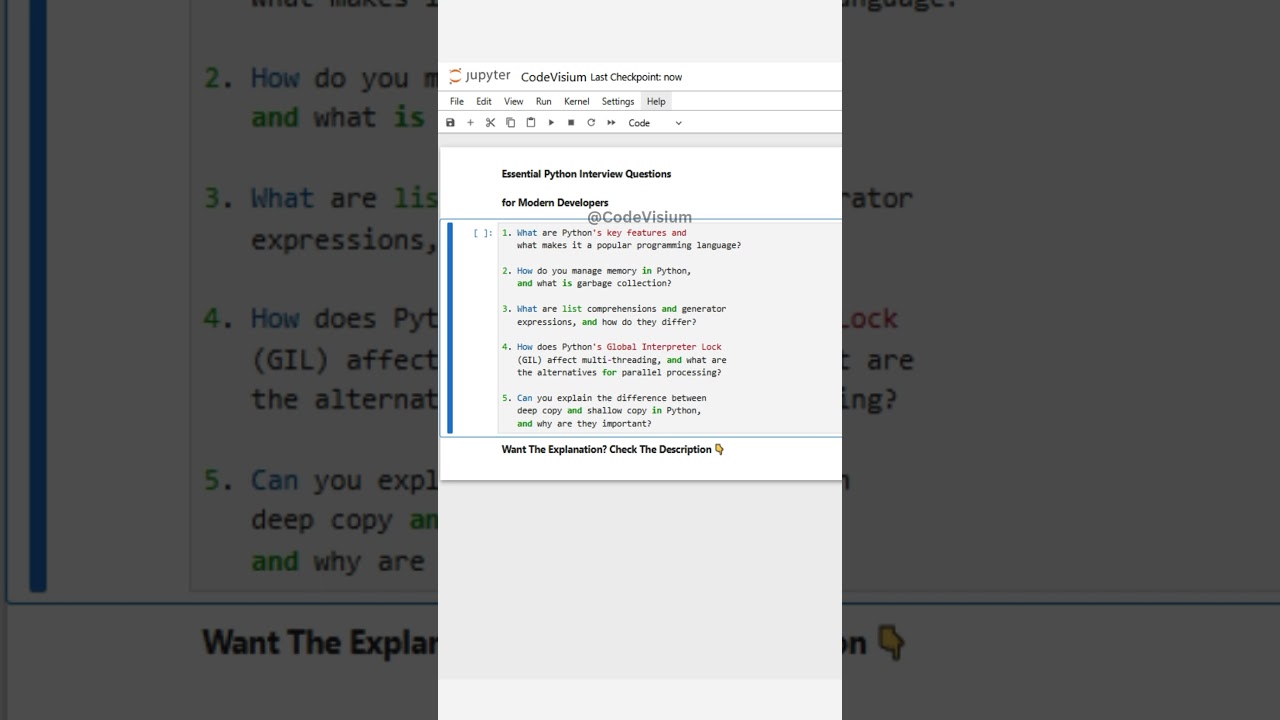Open the Run menu
The width and height of the screenshot is (1280, 720).
tap(543, 101)
